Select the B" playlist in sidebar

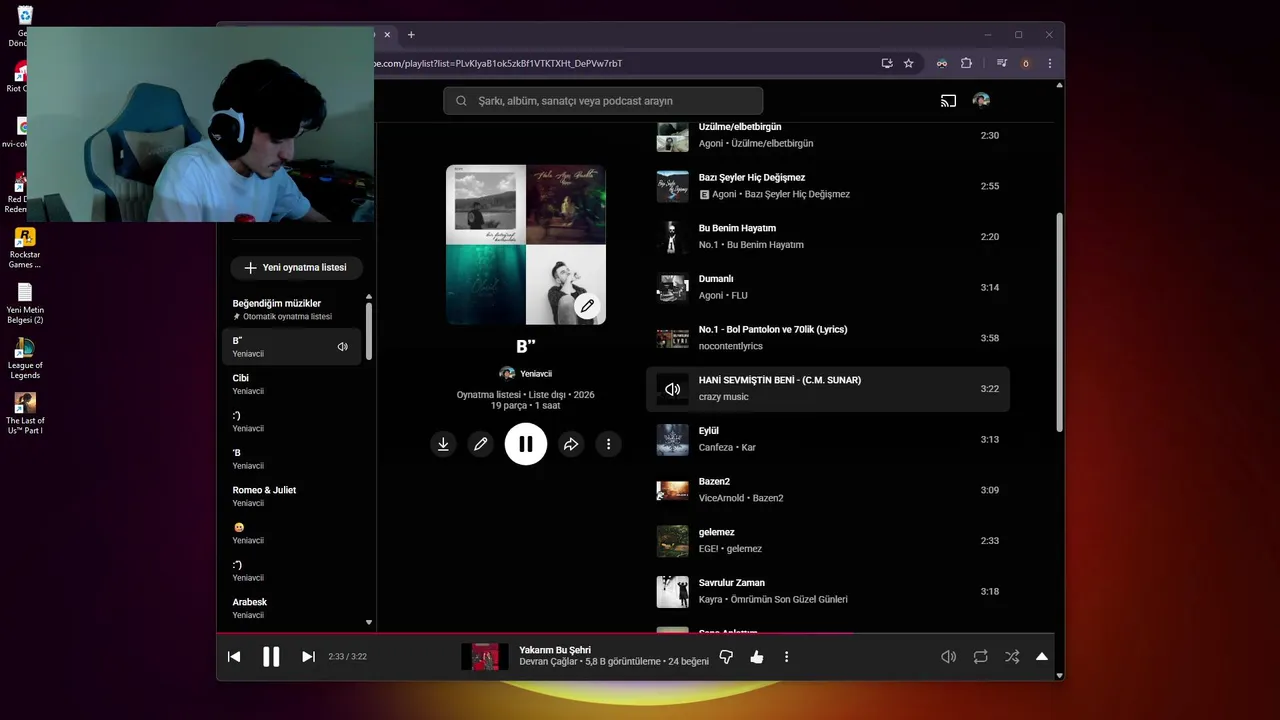291,347
